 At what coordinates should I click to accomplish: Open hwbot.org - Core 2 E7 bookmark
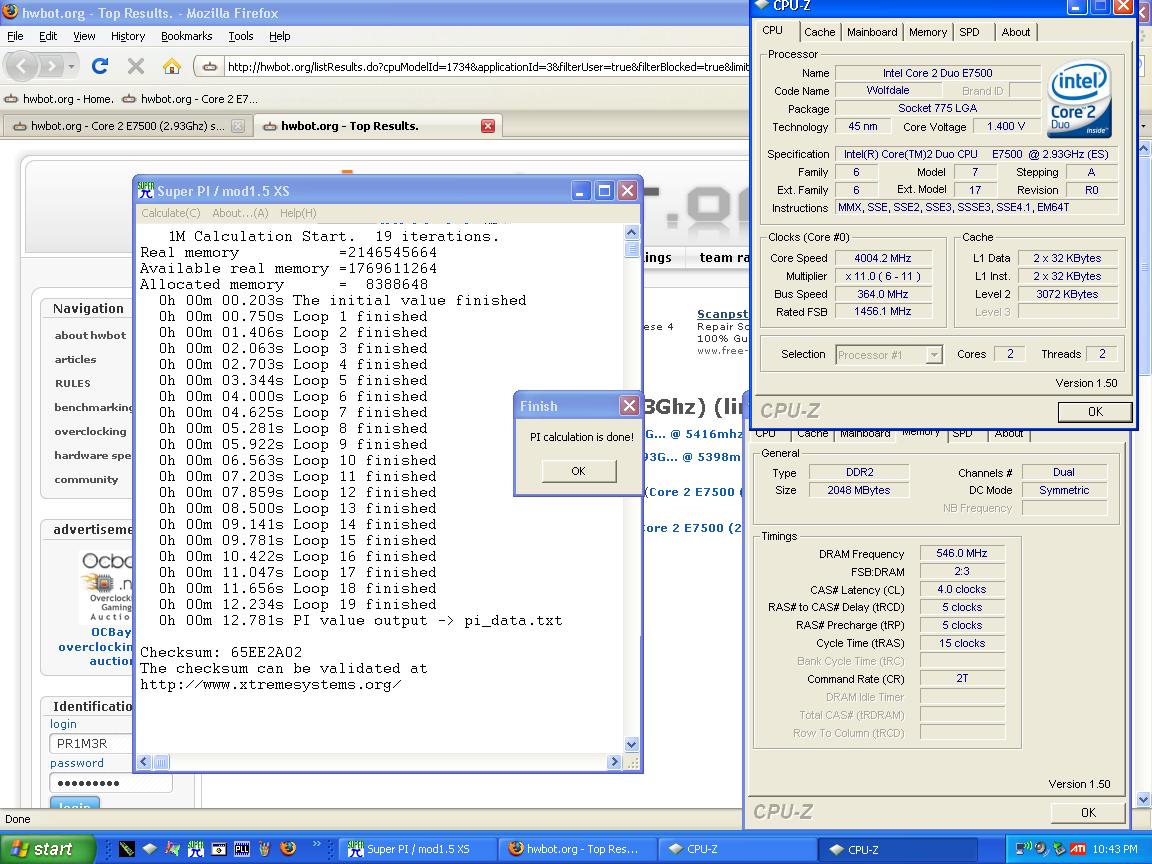[x=190, y=98]
